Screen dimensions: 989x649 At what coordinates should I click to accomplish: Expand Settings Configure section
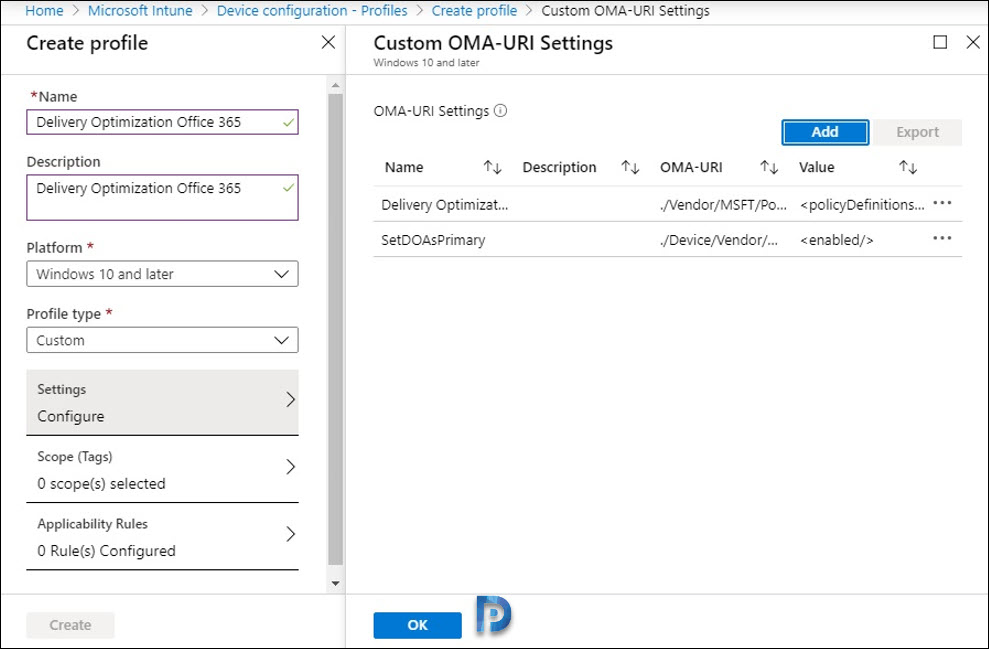click(162, 402)
